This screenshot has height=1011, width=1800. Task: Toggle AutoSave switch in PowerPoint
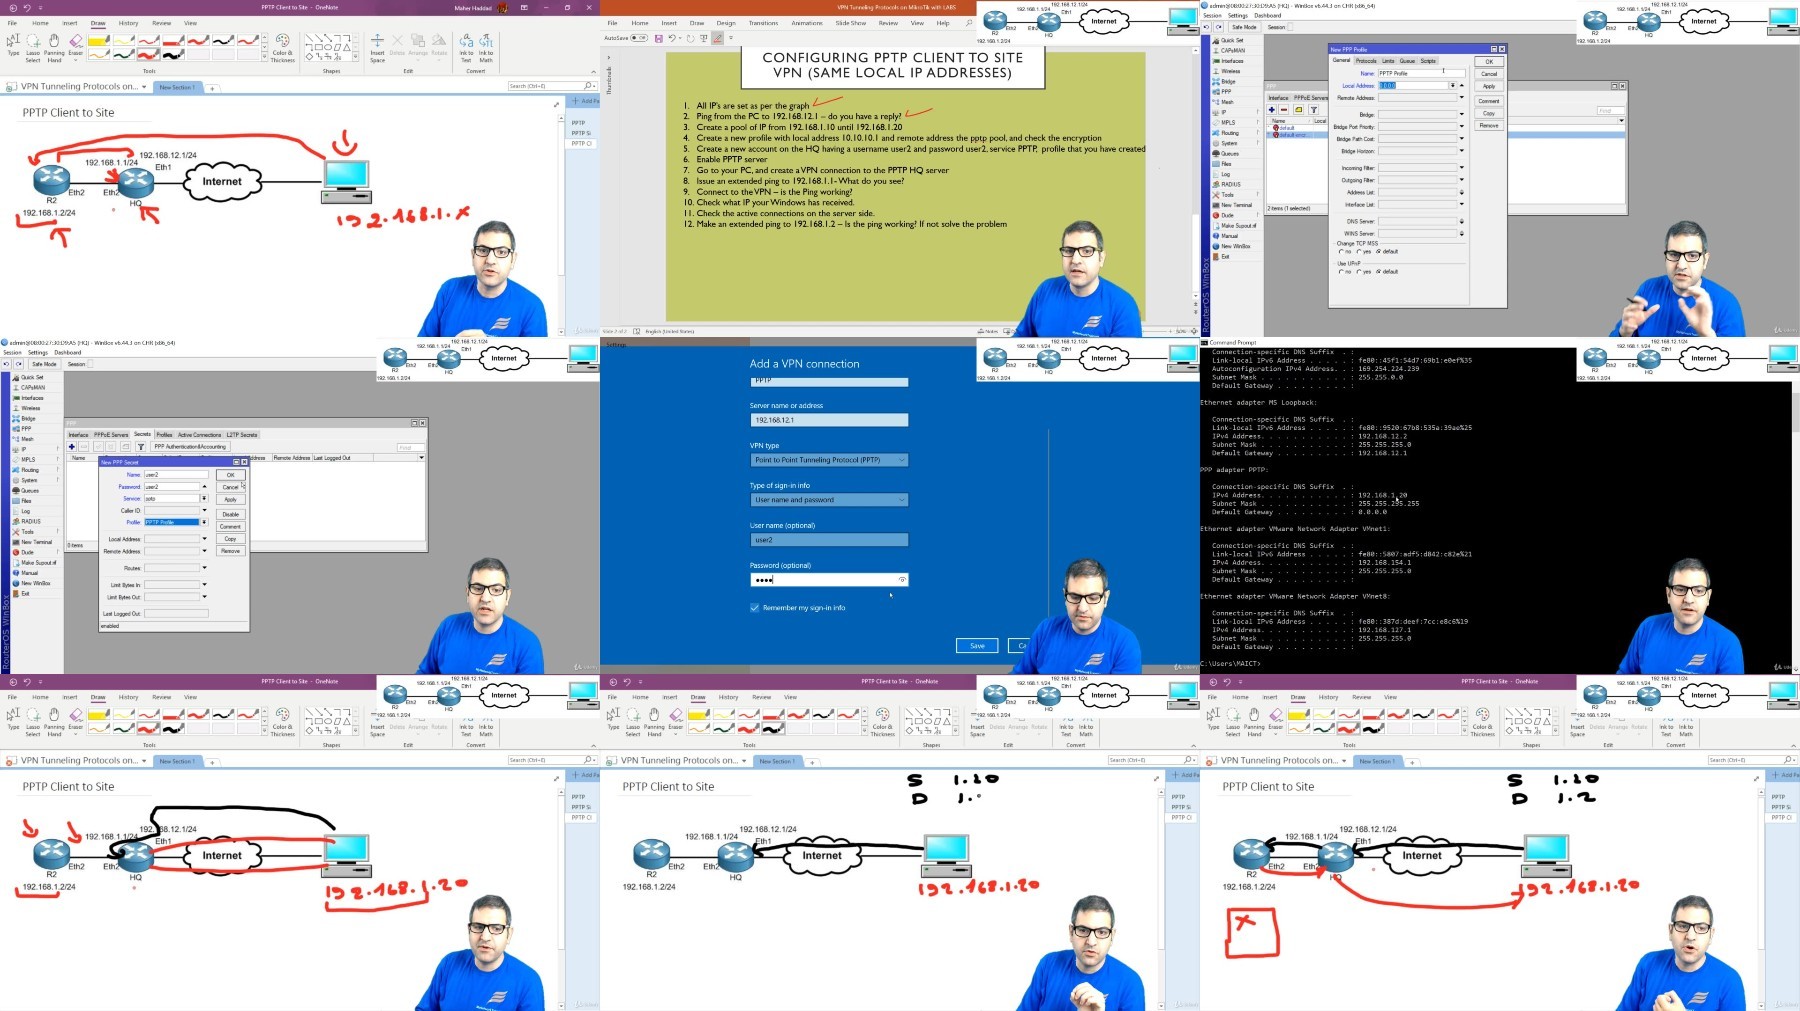639,38
